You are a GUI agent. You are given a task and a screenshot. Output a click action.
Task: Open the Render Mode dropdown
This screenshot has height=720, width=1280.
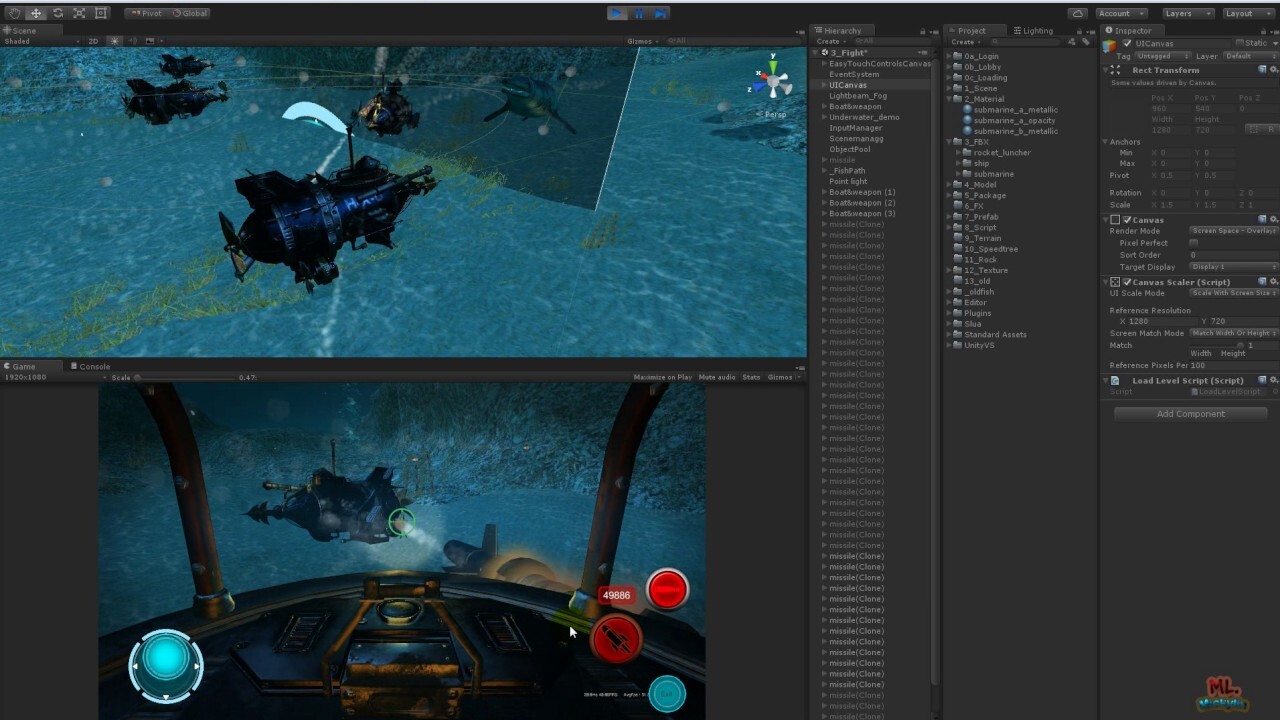tap(1232, 231)
